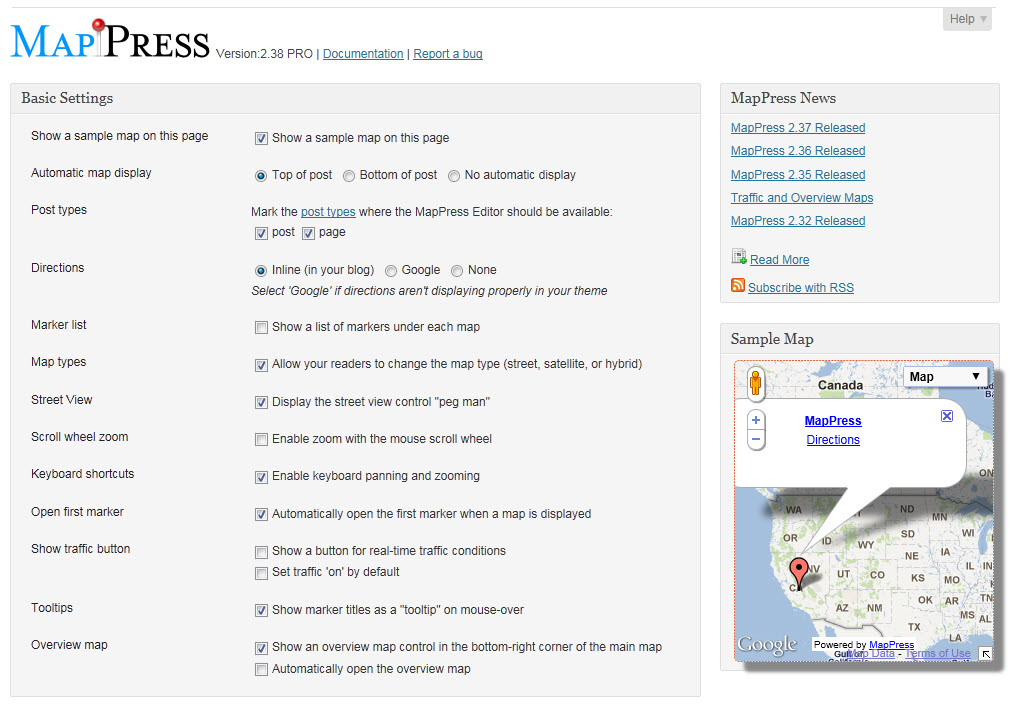This screenshot has height=705, width=1010.
Task: Uncheck the 'page' post type checkbox
Action: pyautogui.click(x=308, y=233)
